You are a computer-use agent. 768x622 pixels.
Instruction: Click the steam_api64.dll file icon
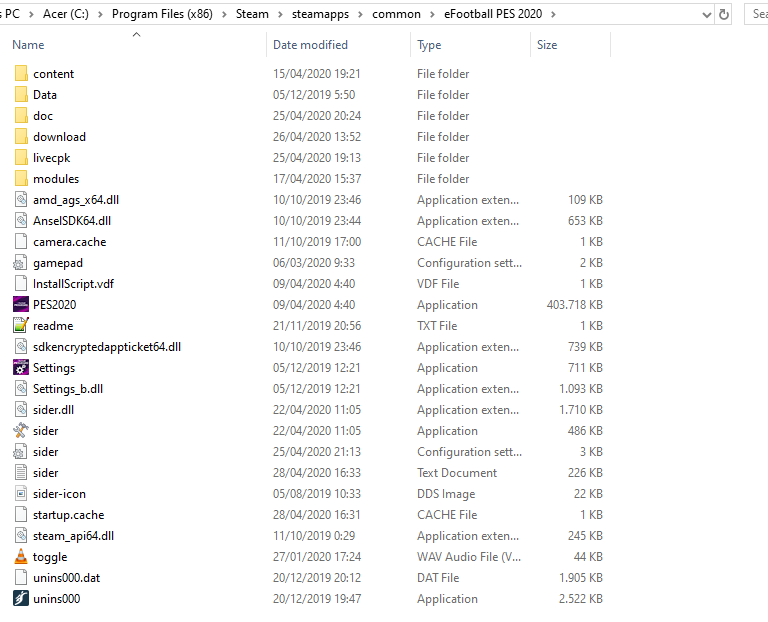21,536
